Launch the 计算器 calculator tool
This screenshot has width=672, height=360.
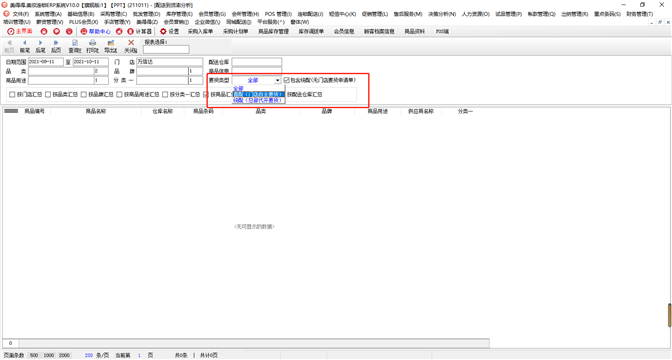tap(139, 31)
